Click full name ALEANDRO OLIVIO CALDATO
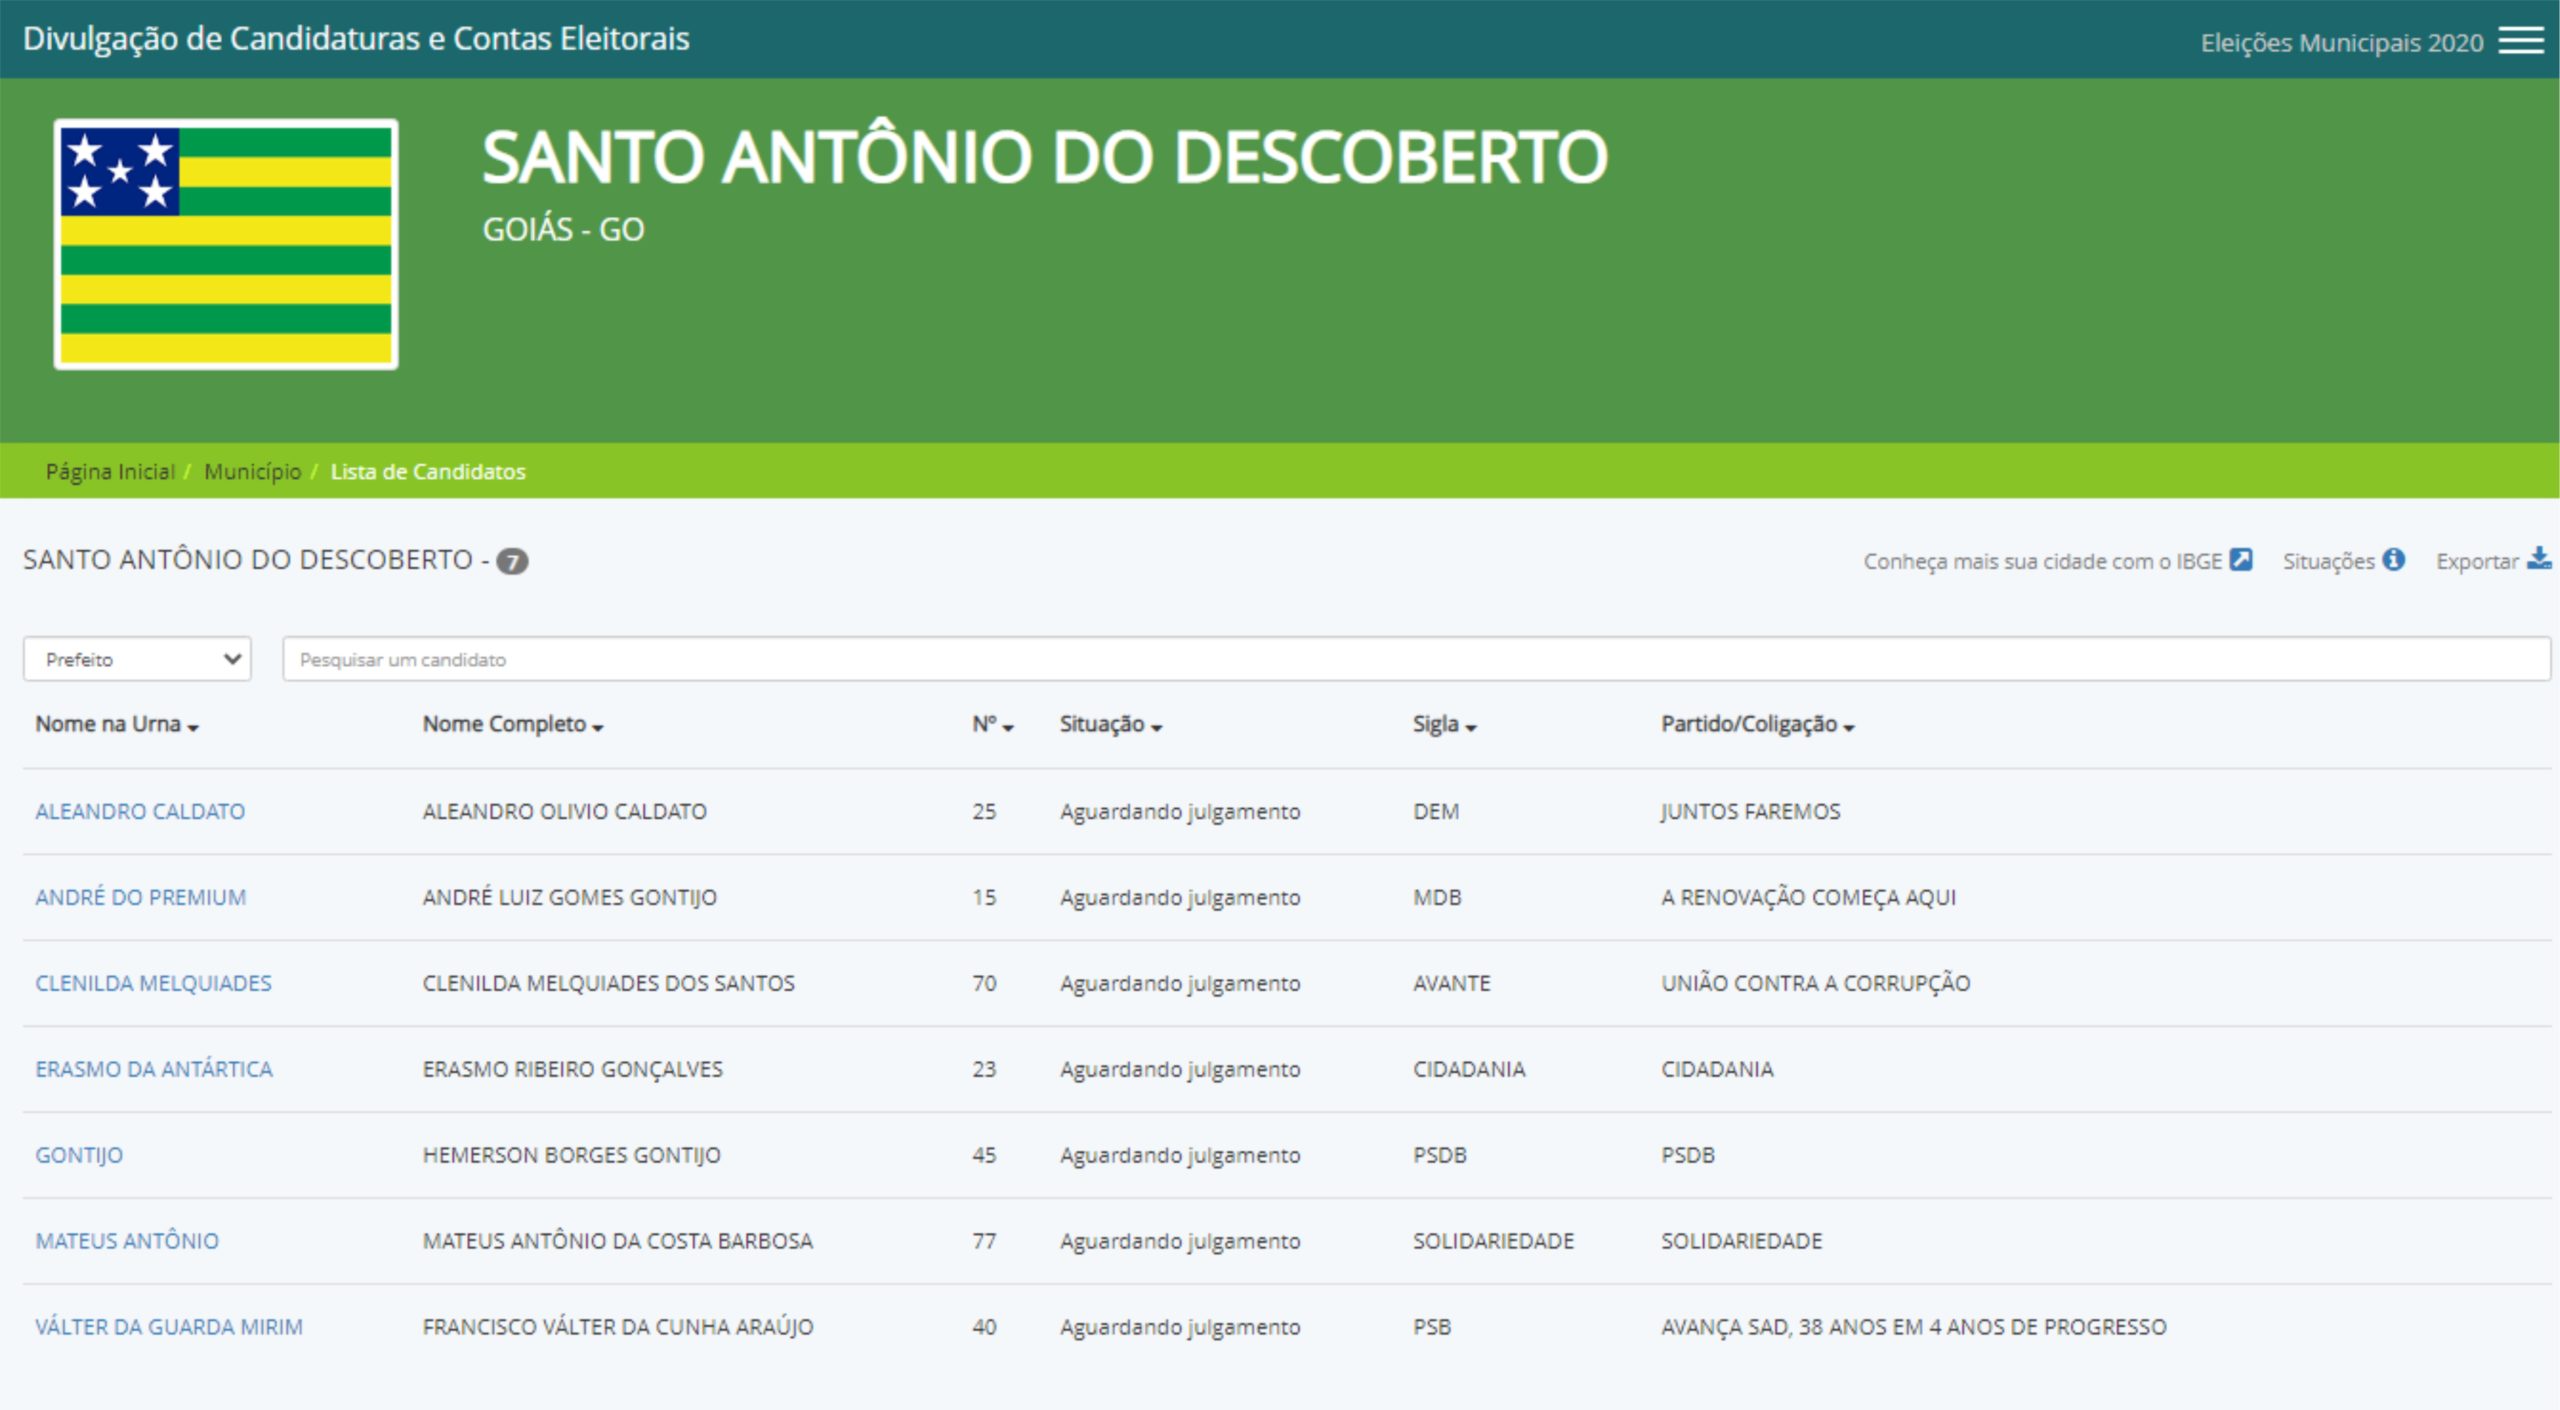Image resolution: width=2560 pixels, height=1410 pixels. [564, 811]
